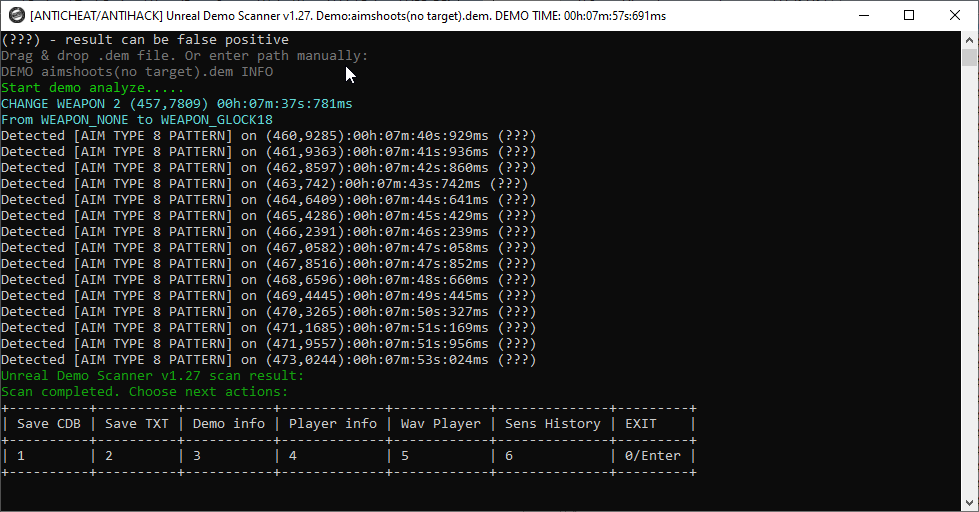Click detection line at 00h:07m:47s:058ms
Viewport: 979px width, 512px height.
[268, 248]
